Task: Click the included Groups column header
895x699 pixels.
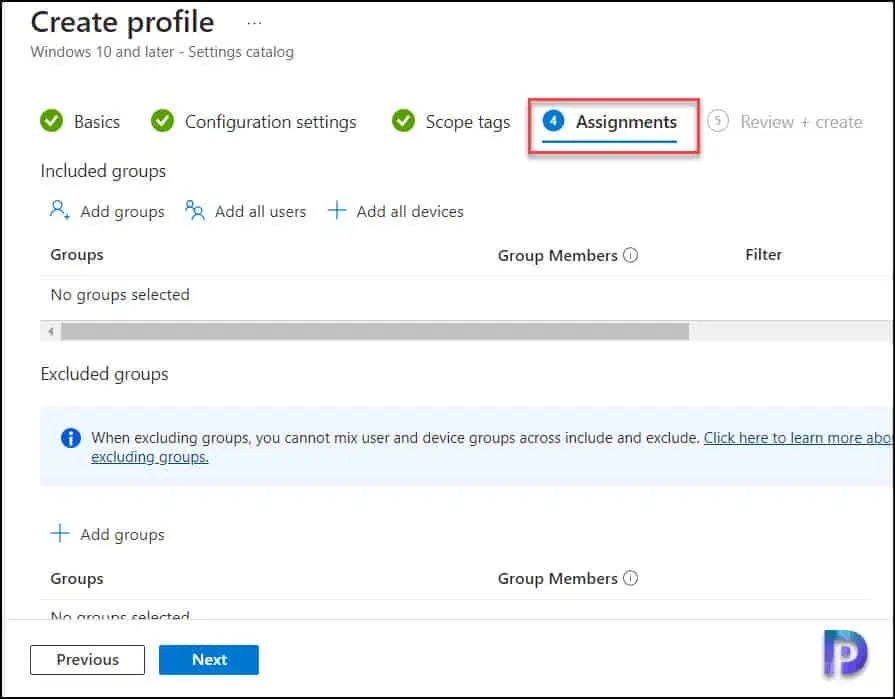Action: coord(77,254)
